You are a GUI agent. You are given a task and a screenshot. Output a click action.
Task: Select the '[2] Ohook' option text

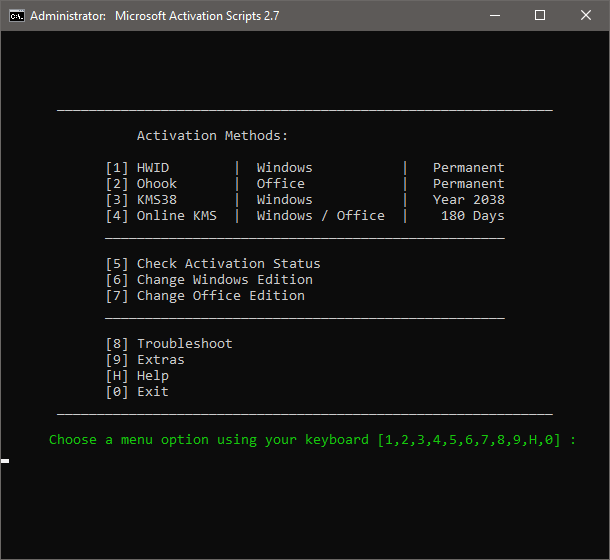(141, 184)
